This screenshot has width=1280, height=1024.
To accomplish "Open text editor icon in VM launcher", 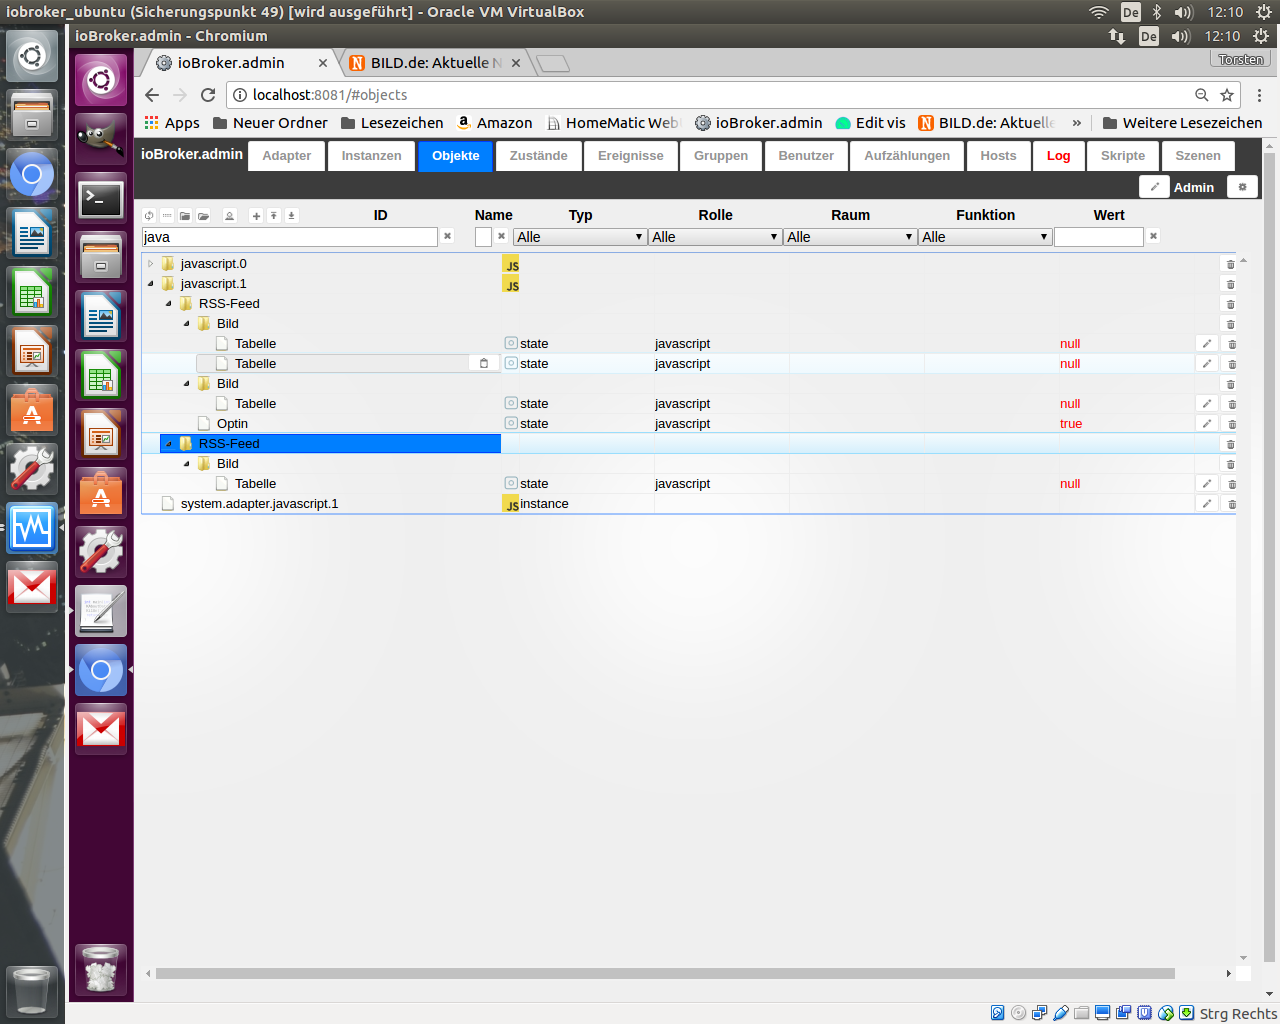I will coord(101,611).
